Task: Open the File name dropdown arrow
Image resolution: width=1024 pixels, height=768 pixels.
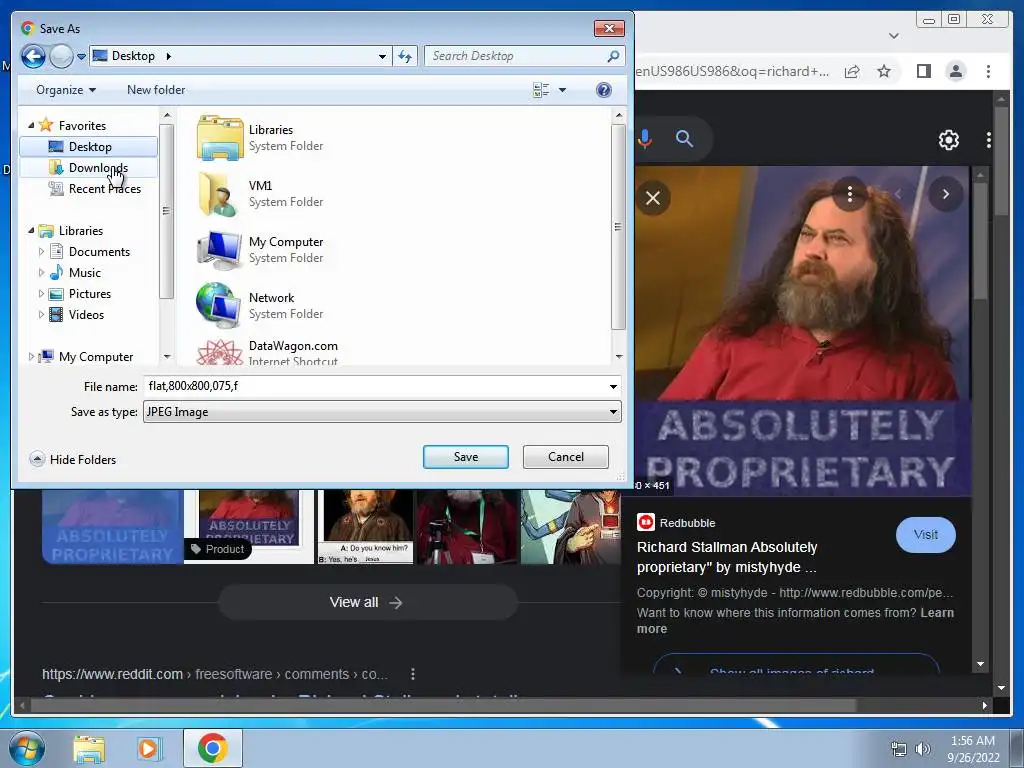Action: 613,387
